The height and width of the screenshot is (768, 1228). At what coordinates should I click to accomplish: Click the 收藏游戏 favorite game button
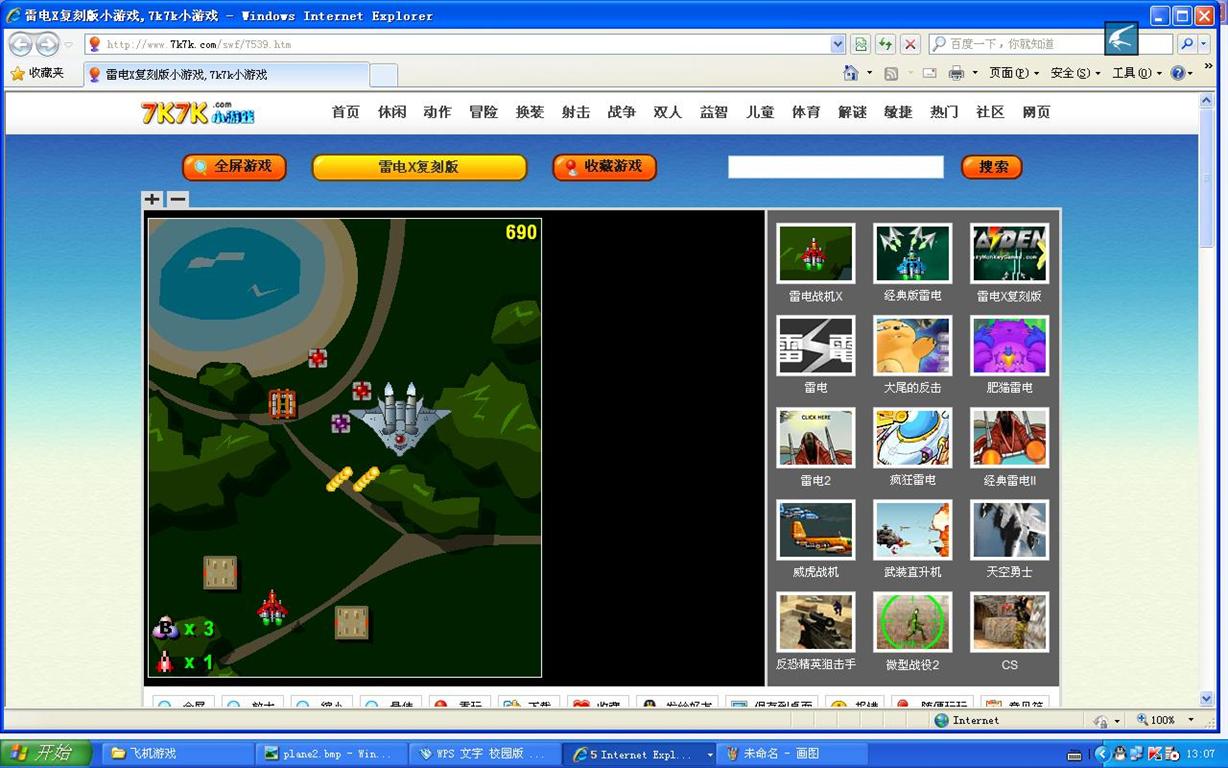point(604,167)
